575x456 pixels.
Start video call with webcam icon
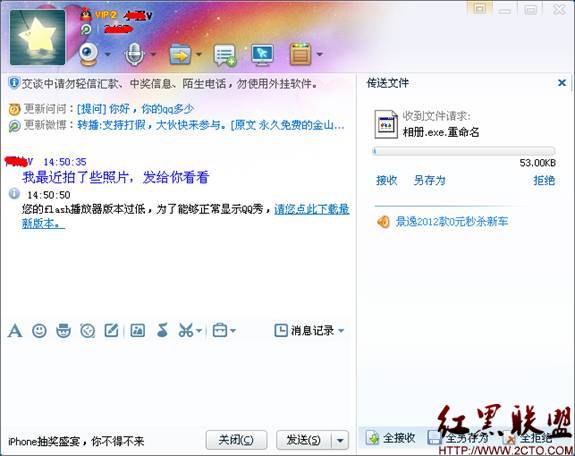[x=88, y=54]
